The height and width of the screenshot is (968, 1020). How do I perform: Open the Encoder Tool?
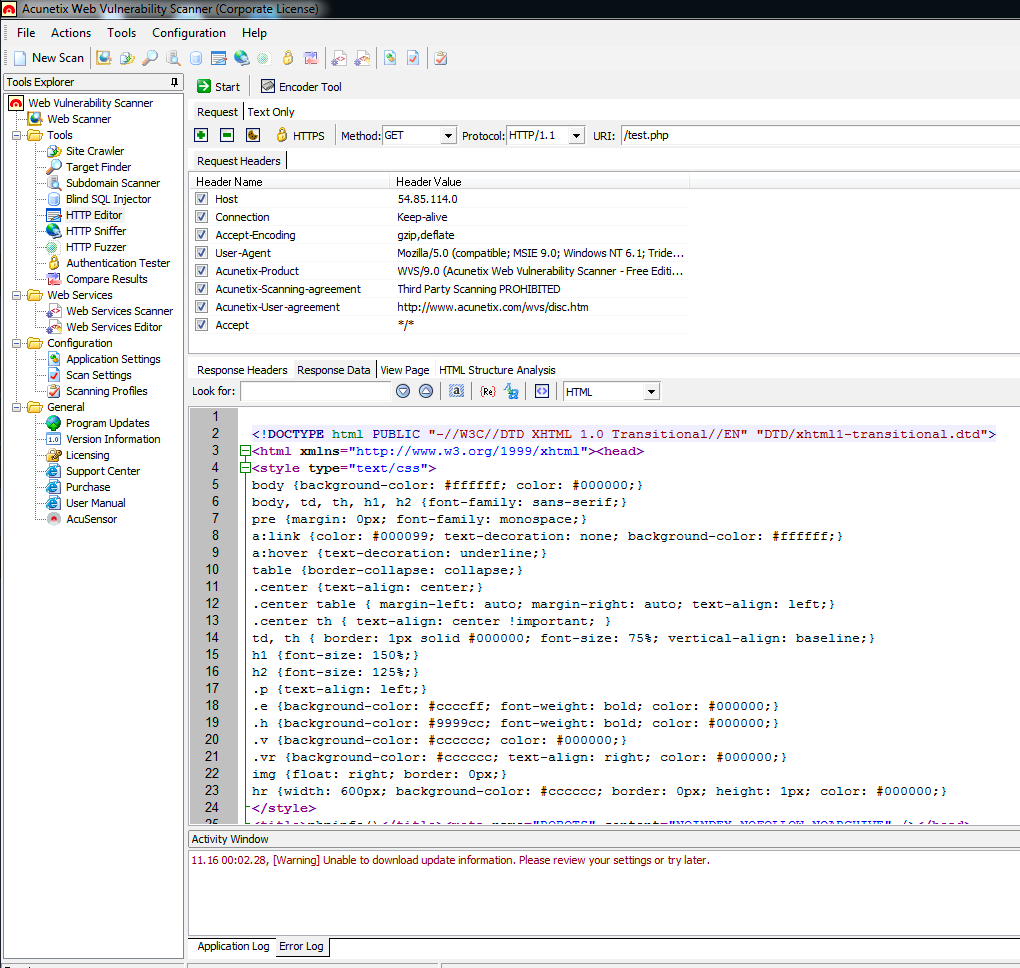click(301, 87)
